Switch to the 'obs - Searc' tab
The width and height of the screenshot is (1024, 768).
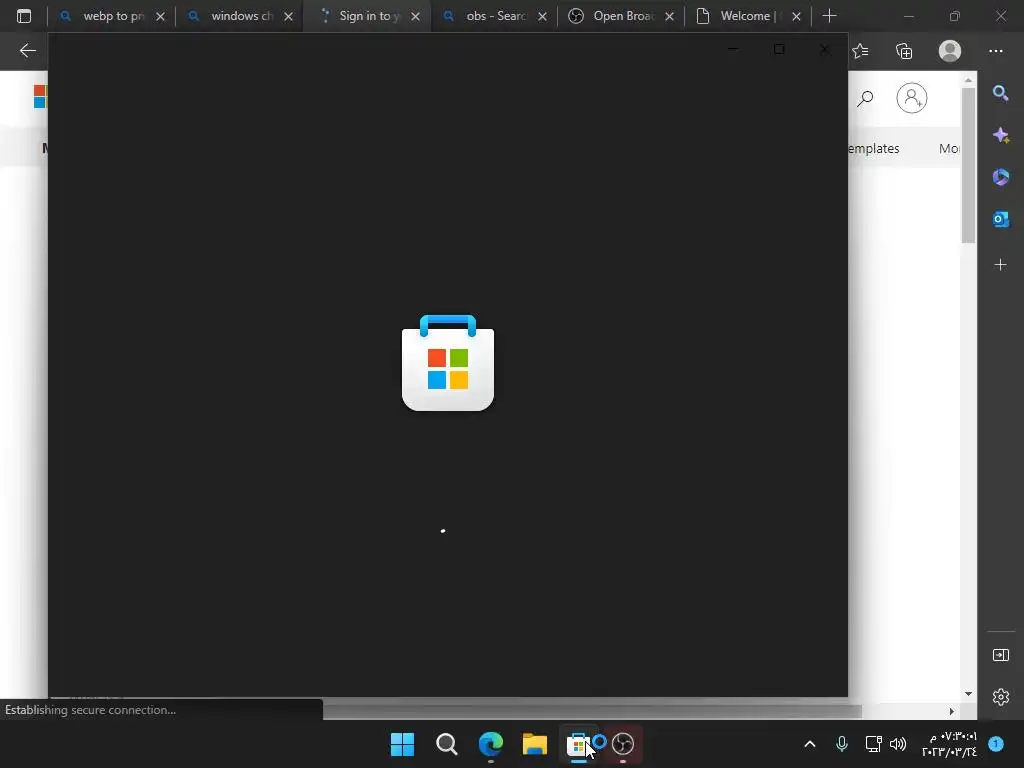coord(494,16)
